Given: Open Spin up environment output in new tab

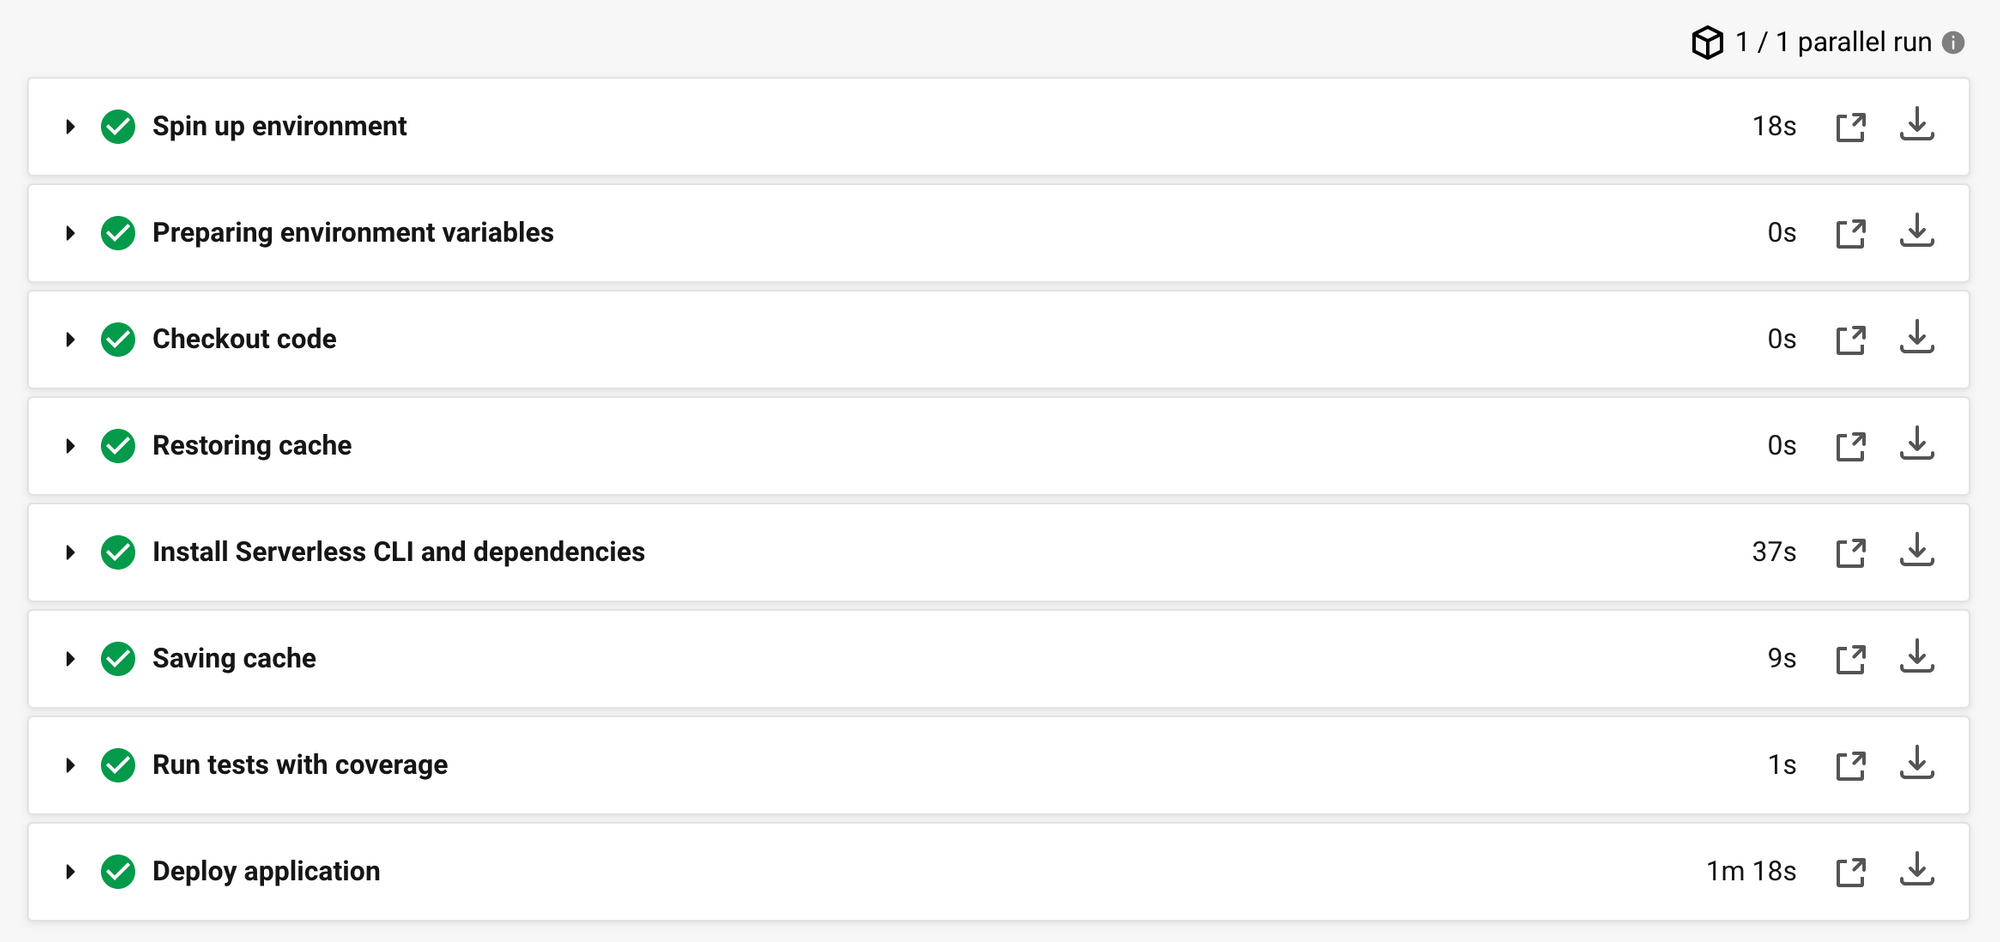Looking at the screenshot, I should pyautogui.click(x=1851, y=127).
